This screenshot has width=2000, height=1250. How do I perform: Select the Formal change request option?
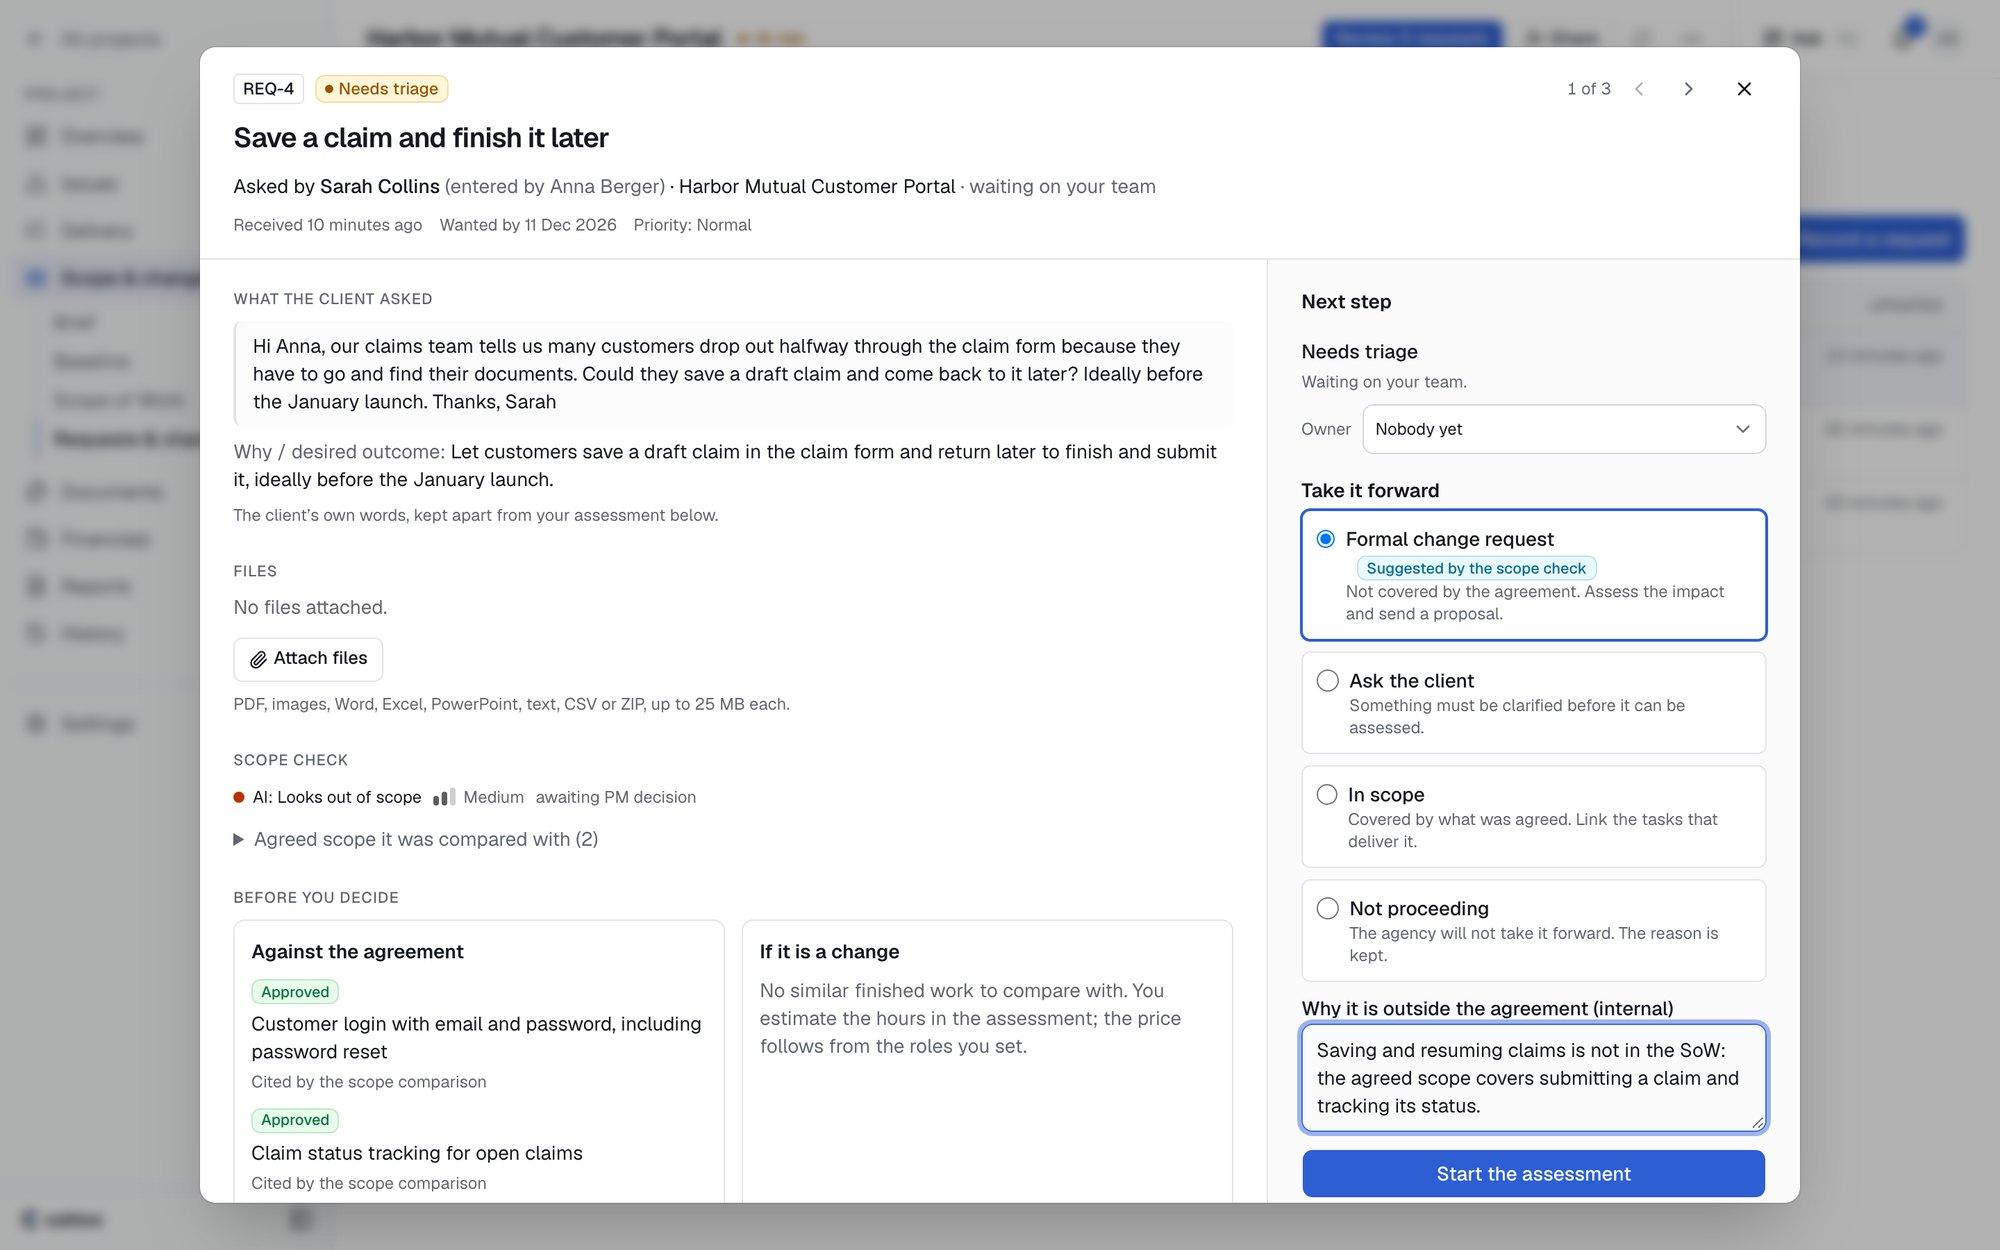1533,575
